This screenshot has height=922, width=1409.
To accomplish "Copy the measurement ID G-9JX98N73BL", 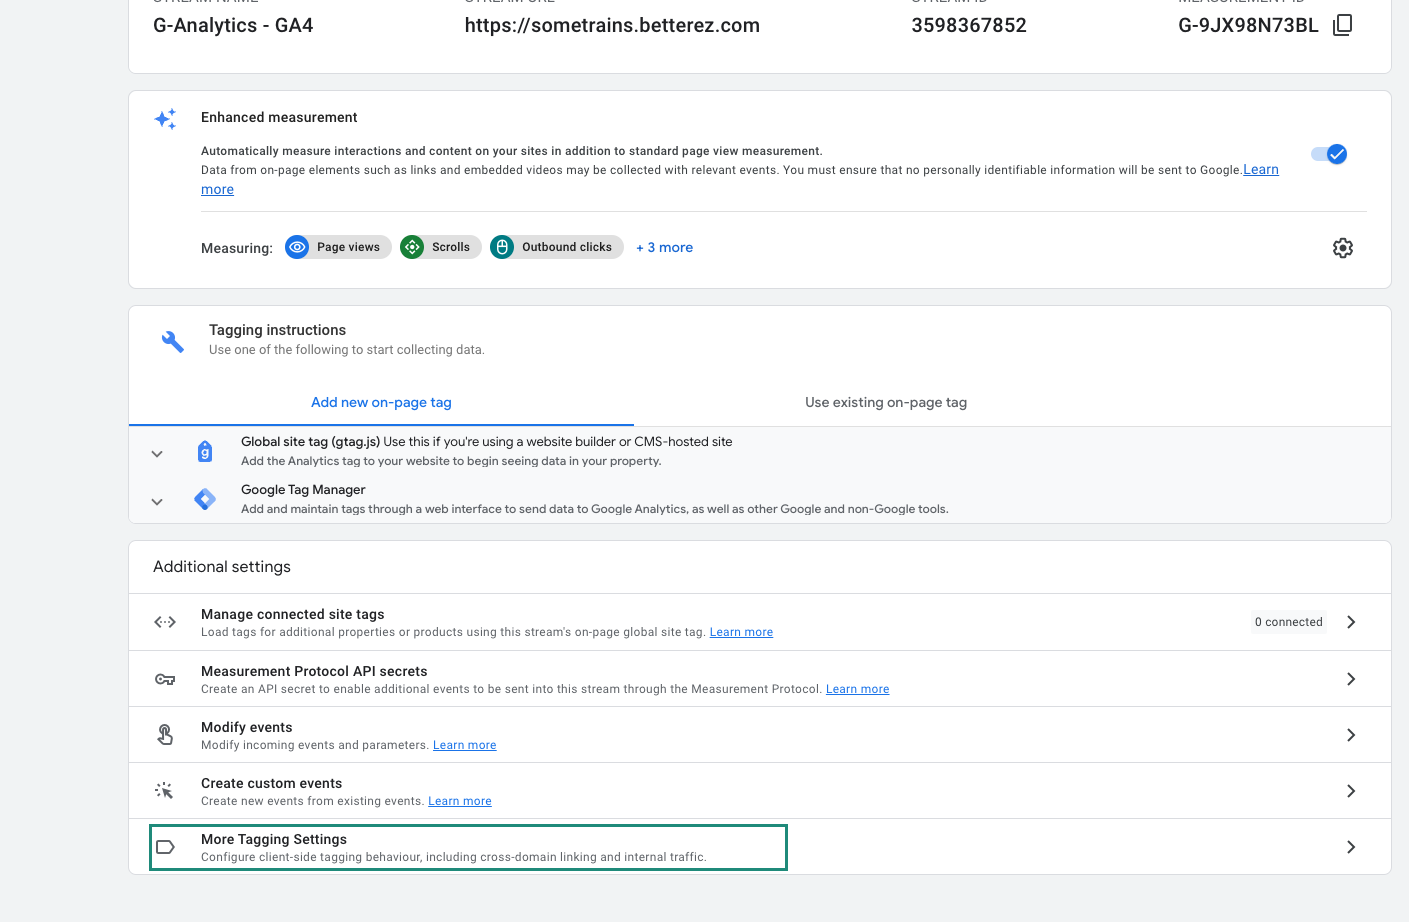I will point(1343,25).
